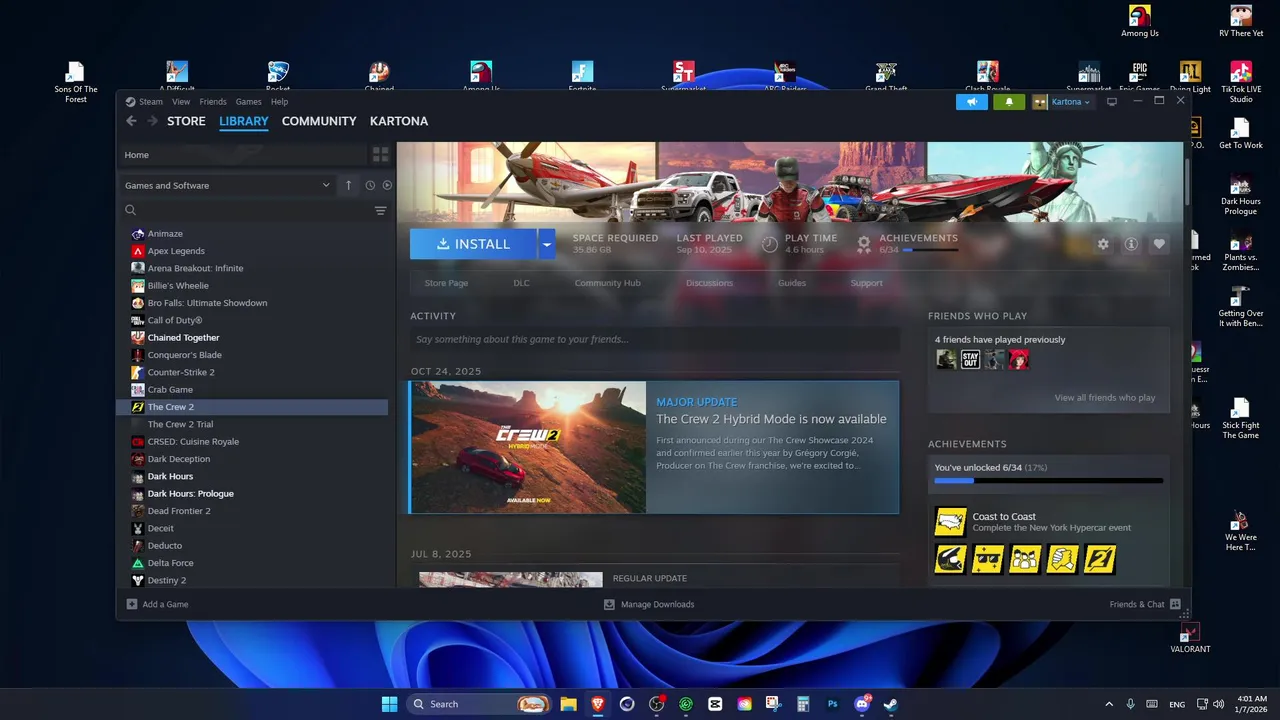
Task: Go back using the Steam back arrow
Action: coord(131,121)
